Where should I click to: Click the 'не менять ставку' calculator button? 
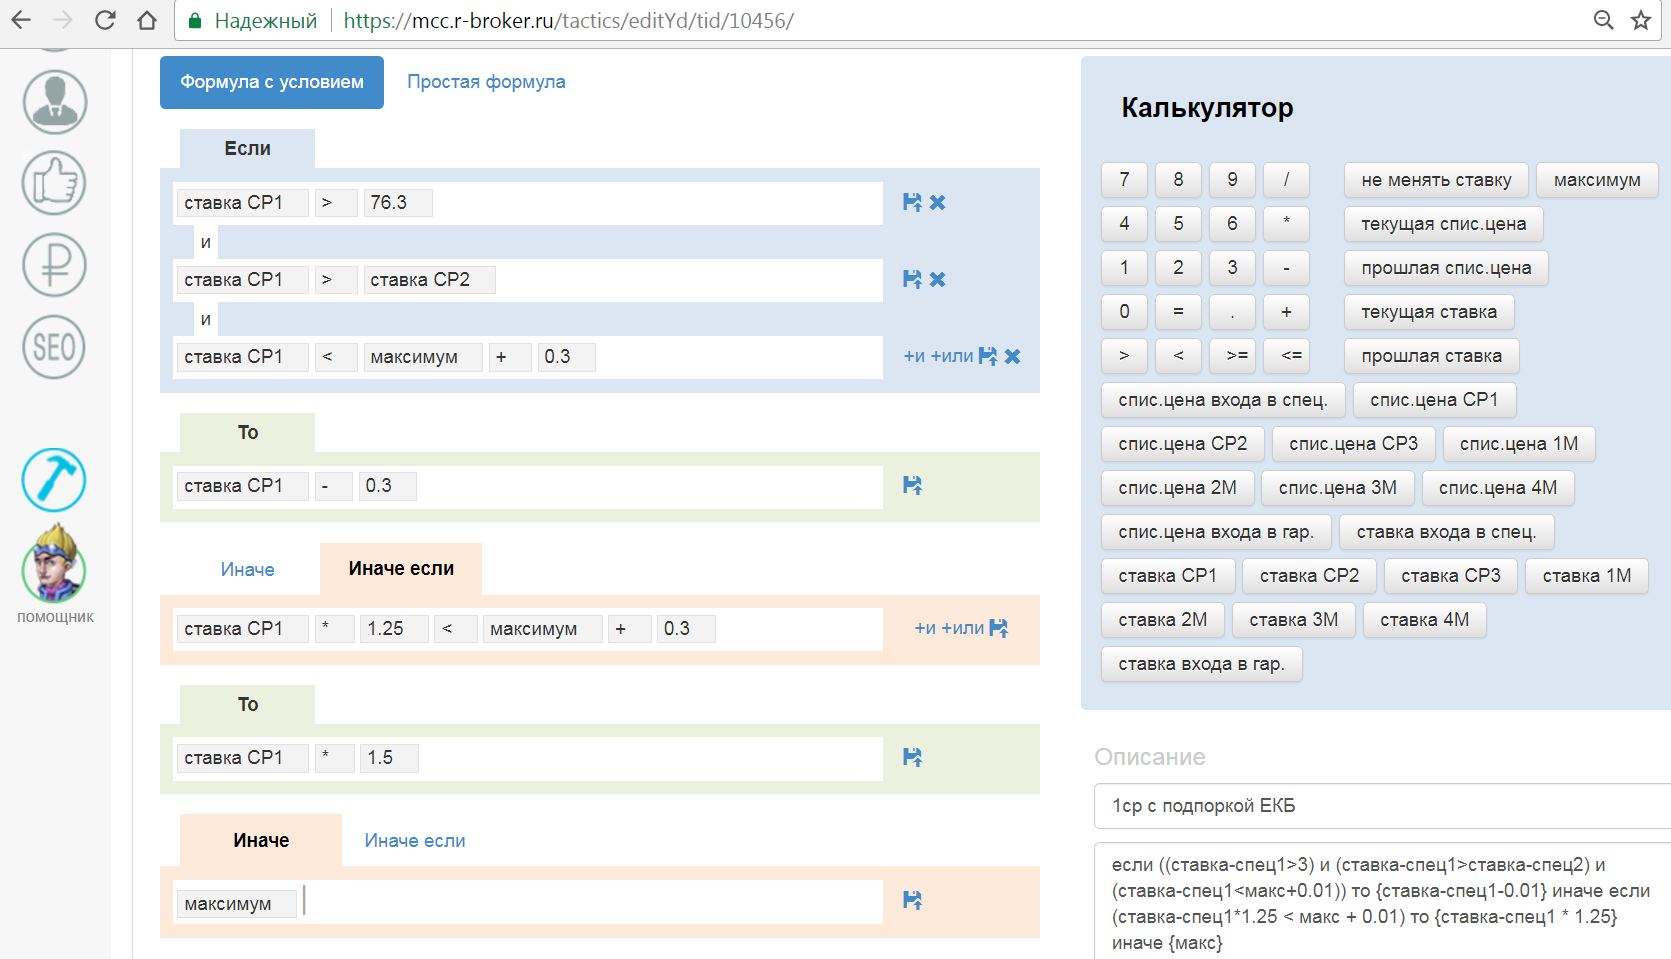coord(1436,180)
